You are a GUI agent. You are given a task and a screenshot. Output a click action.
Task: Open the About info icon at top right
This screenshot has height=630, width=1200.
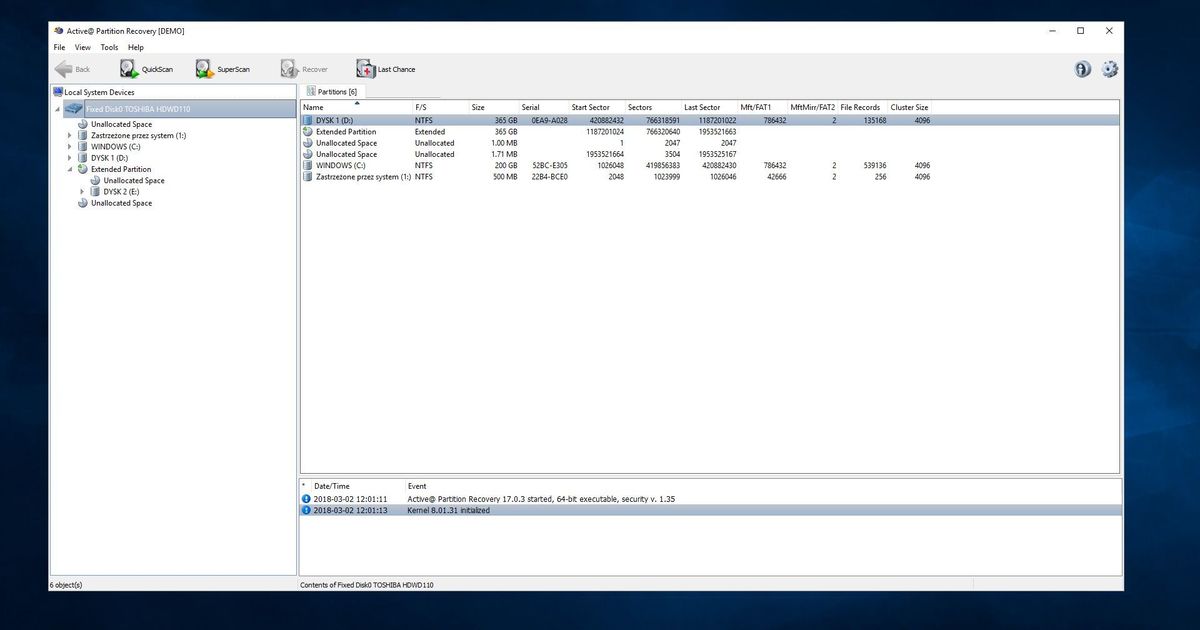(x=1082, y=69)
